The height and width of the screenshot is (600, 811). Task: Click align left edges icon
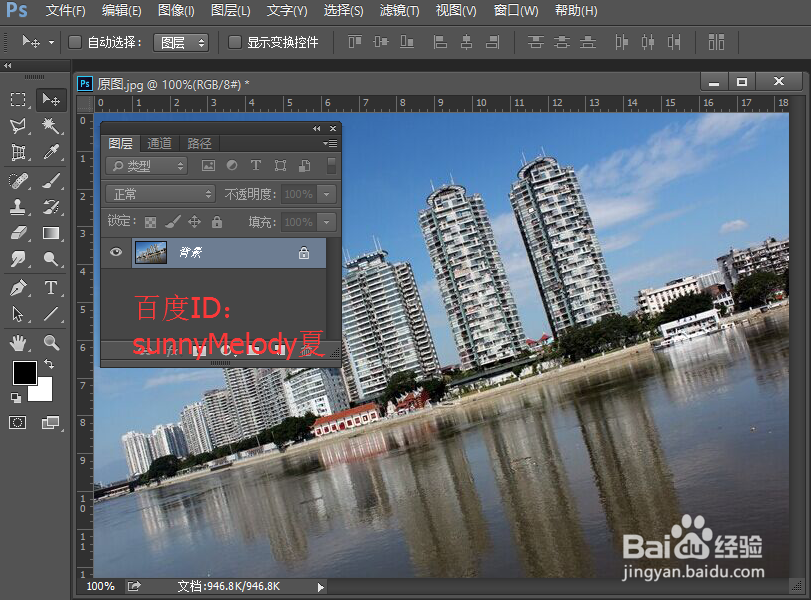tap(440, 42)
